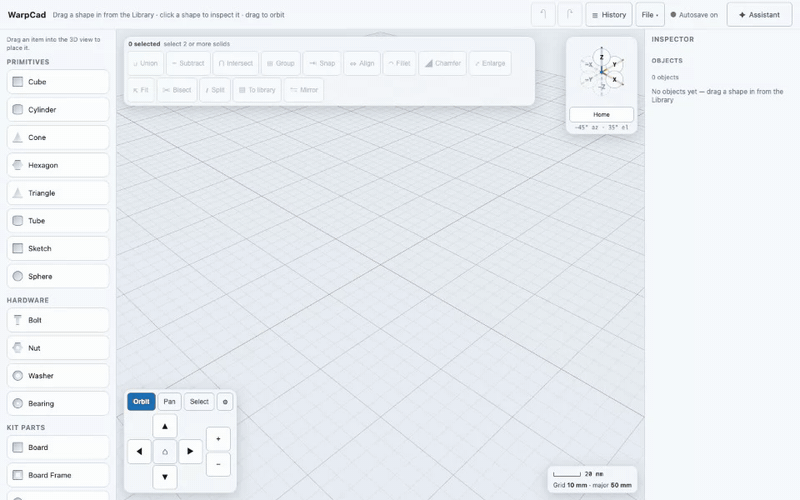This screenshot has width=800, height=500.
Task: Snap view to X axis on gizmo
Action: 615,80
